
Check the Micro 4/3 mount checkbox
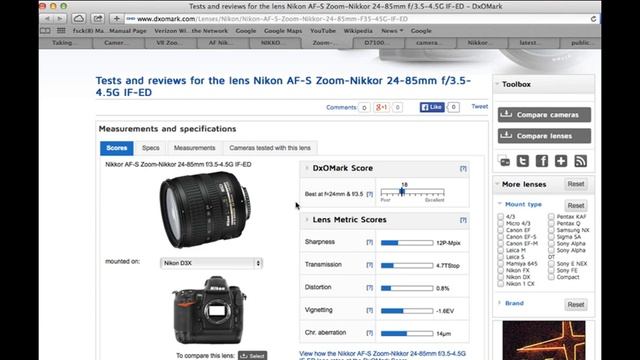click(x=500, y=223)
